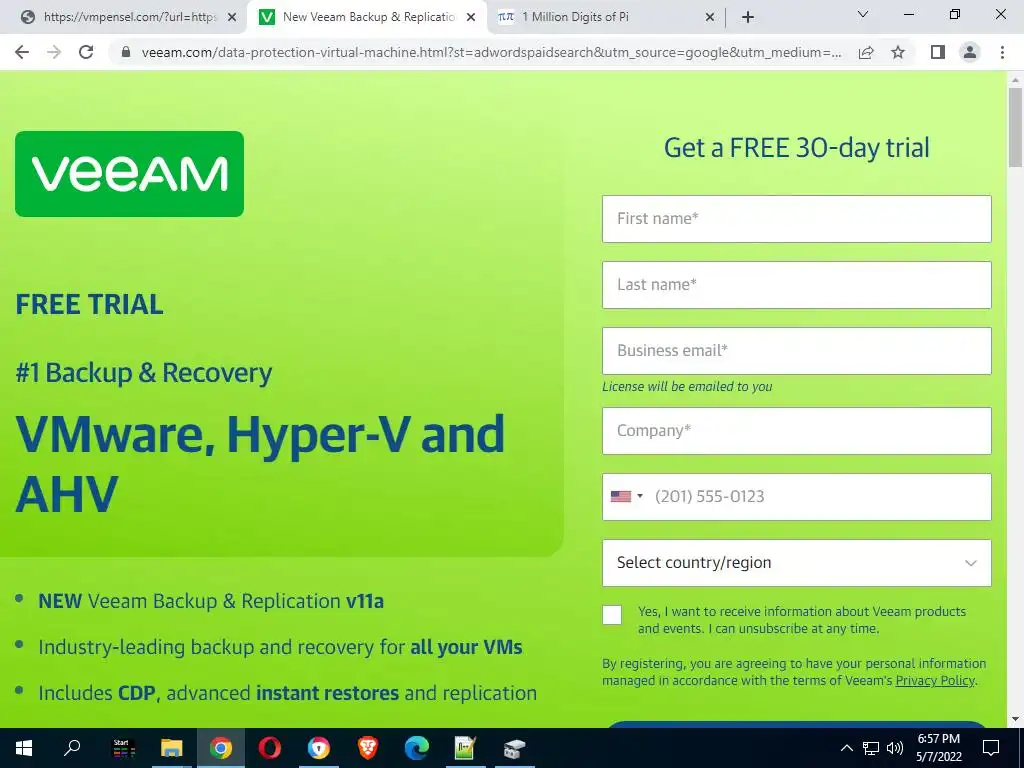Switch to vmpensel.com tab

(123, 17)
